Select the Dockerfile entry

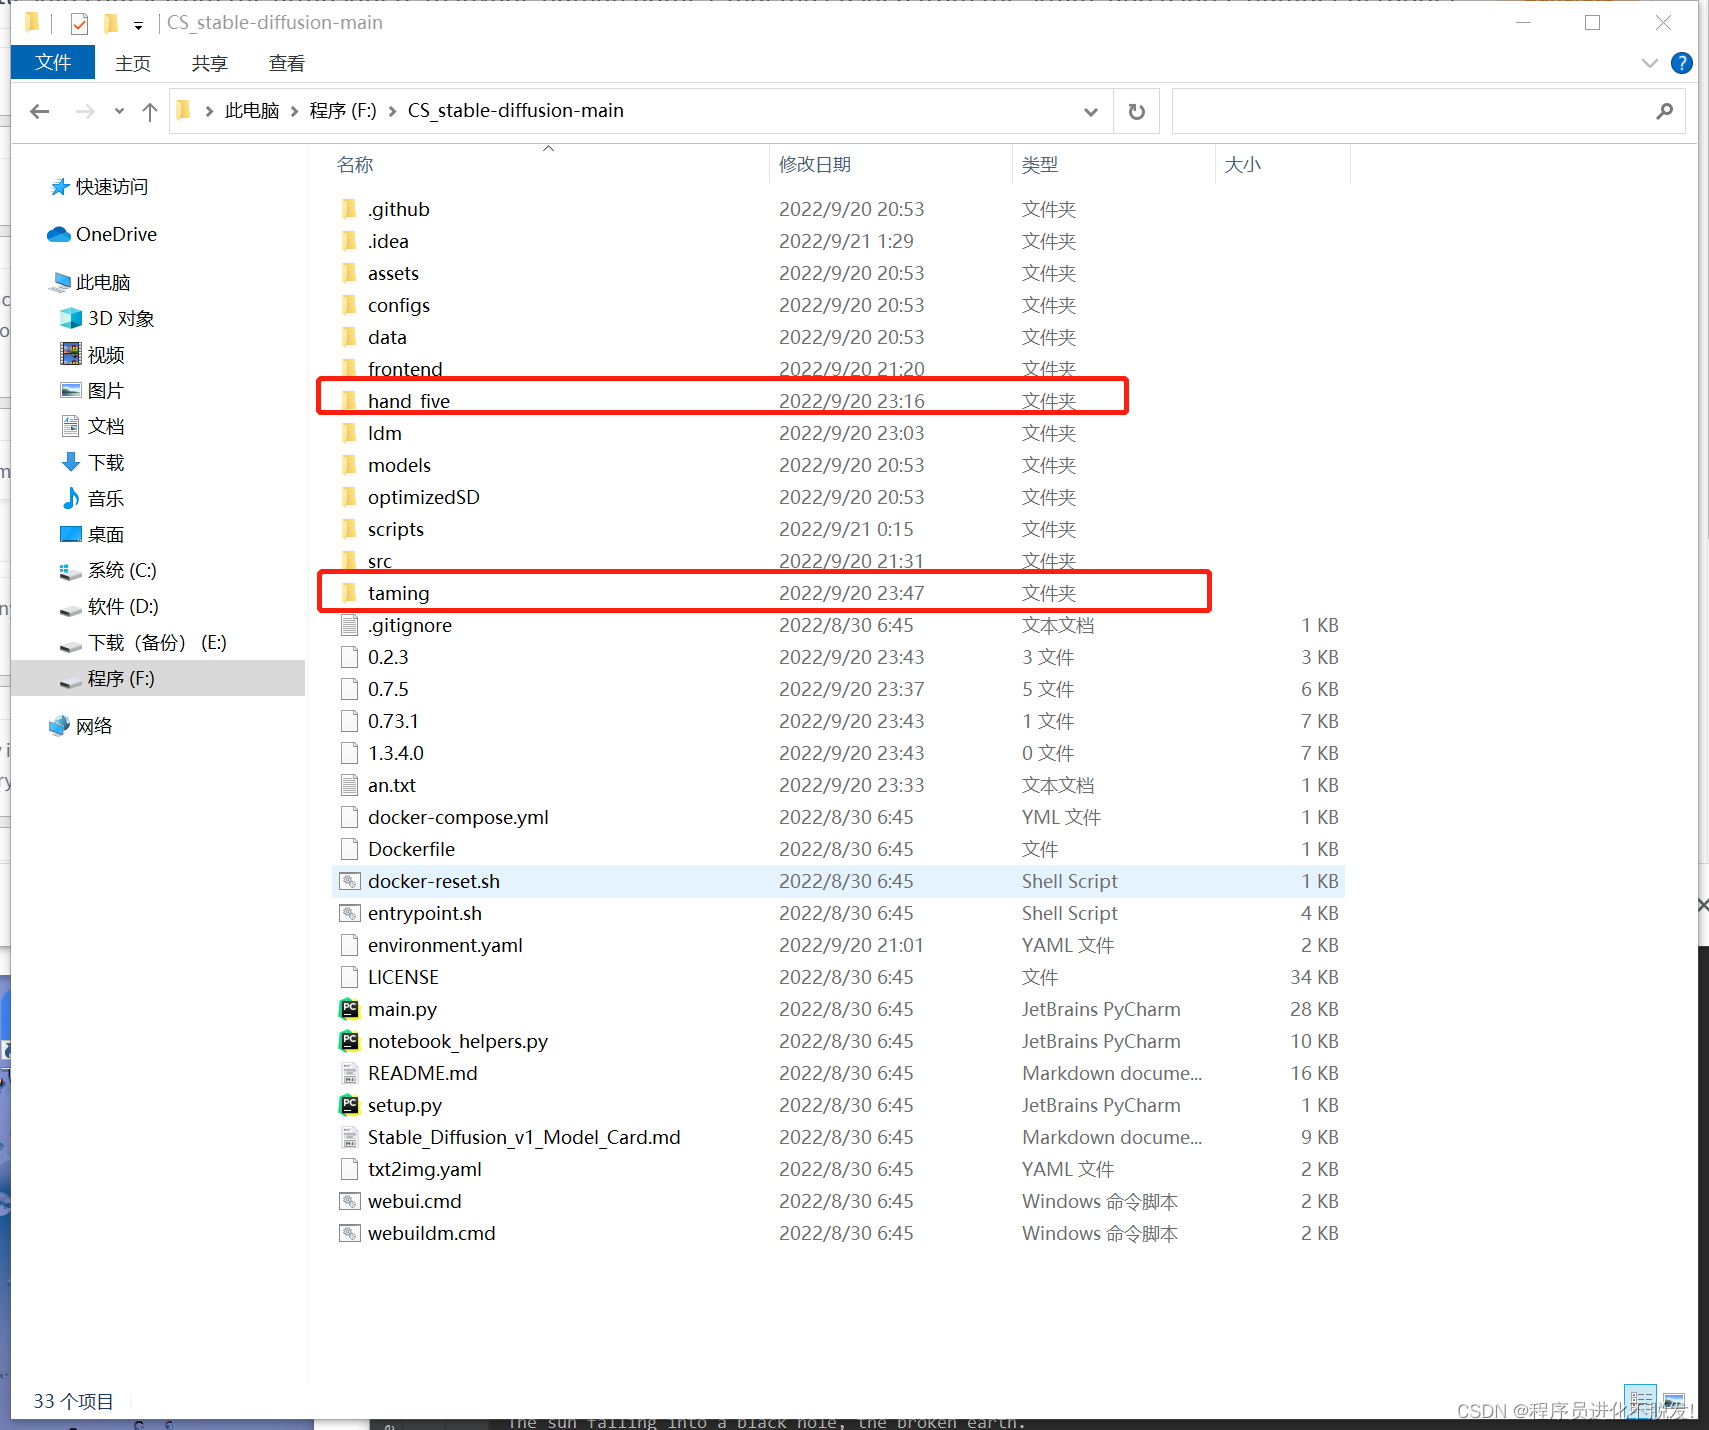coord(411,849)
